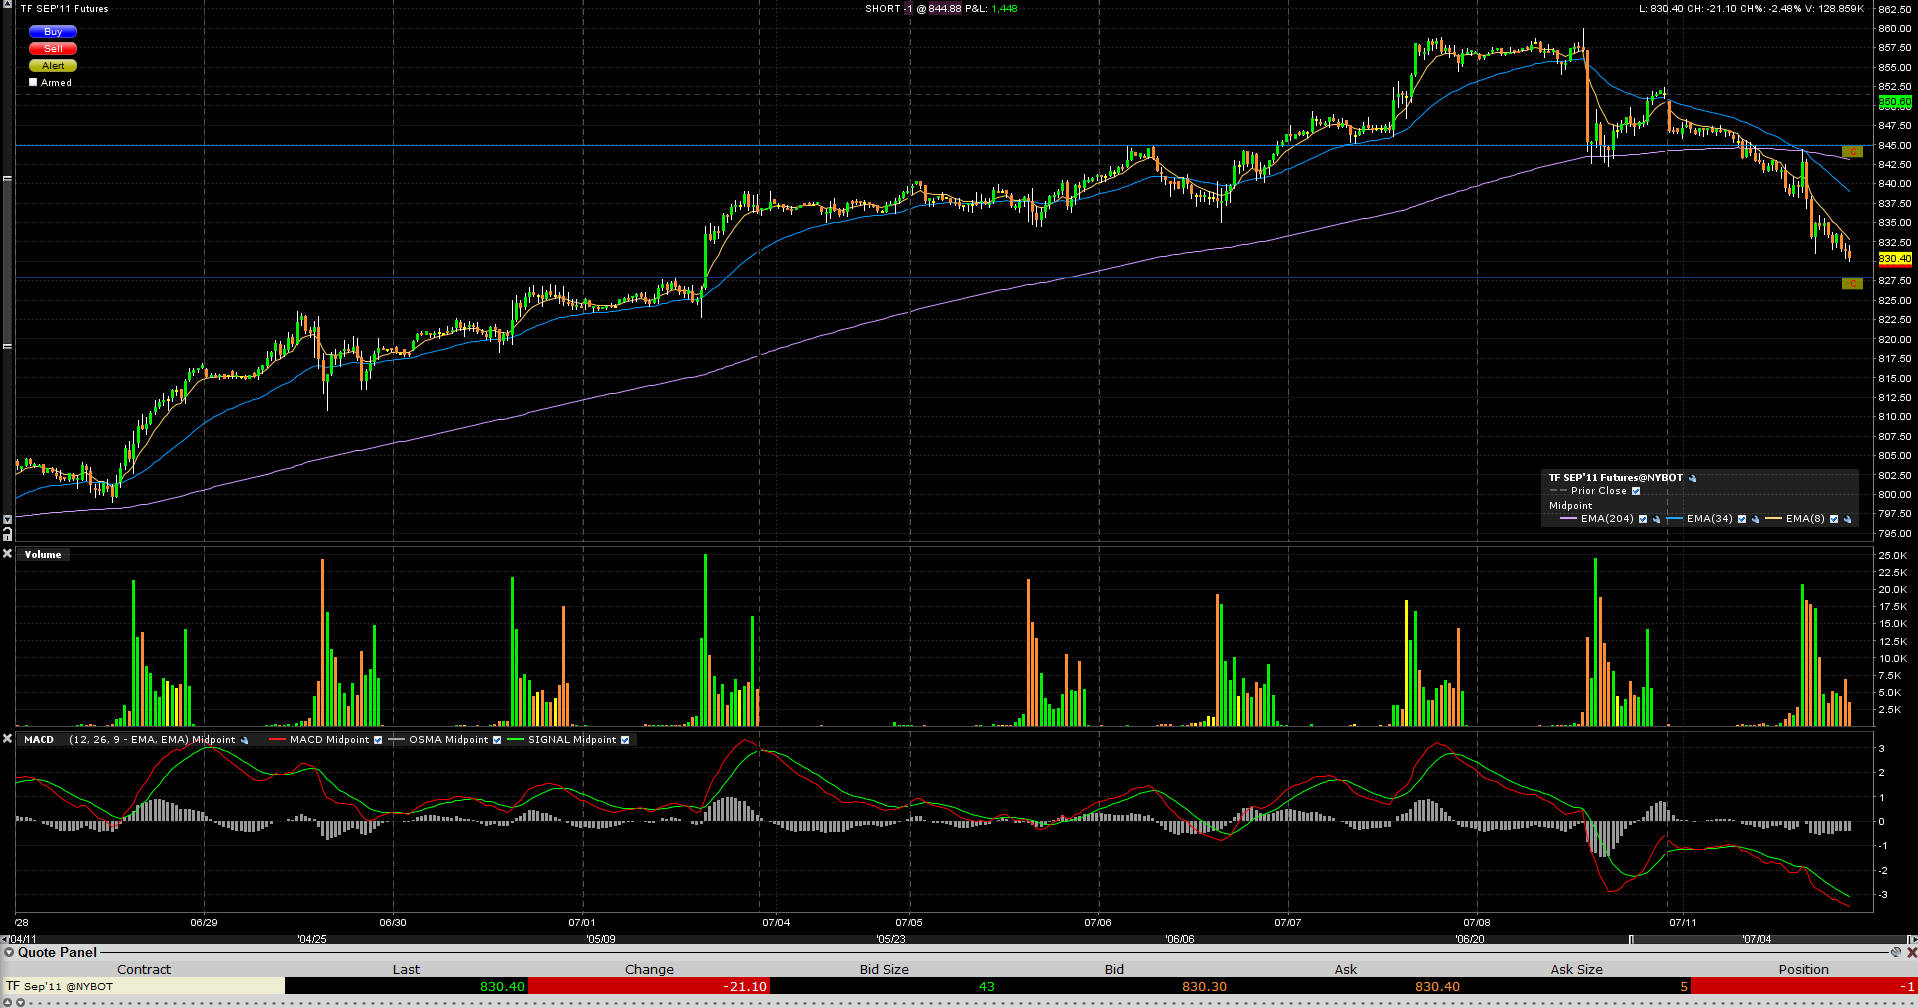Toggle SIGNAL Midpoint line checkbox
Viewport: 1918px width, 1008px height.
(x=625, y=740)
